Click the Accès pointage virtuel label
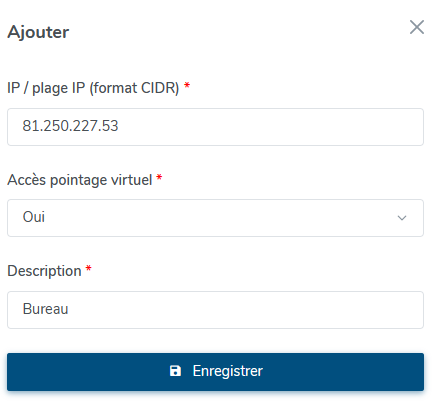Screen dimensions: 433x407 80,180
